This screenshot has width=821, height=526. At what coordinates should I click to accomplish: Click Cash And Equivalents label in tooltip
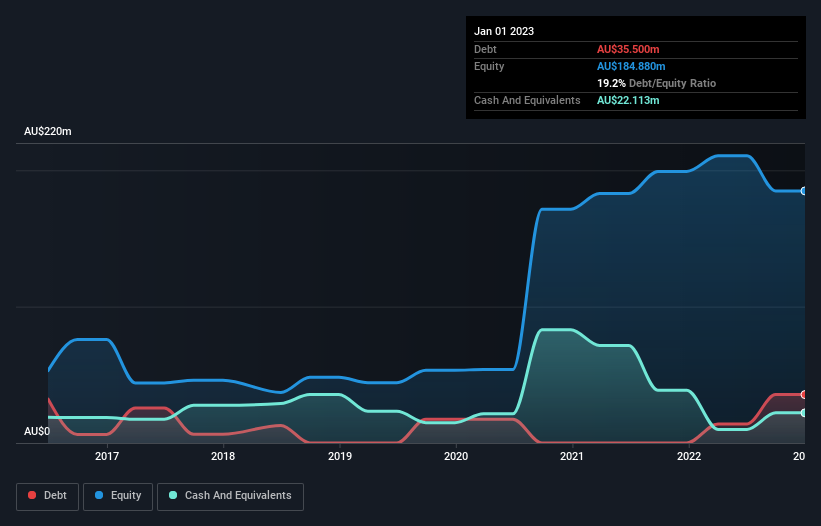pyautogui.click(x=527, y=100)
